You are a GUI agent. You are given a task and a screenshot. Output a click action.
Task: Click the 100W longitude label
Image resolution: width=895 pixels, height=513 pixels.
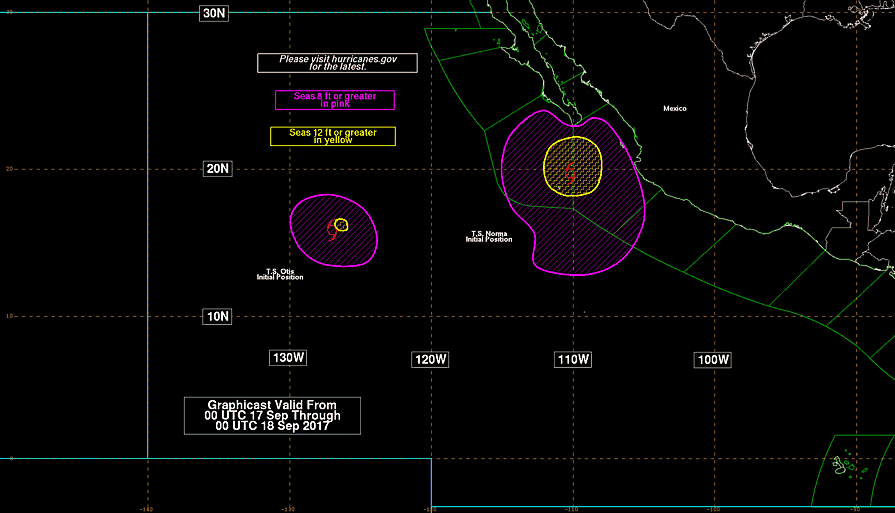pos(713,359)
